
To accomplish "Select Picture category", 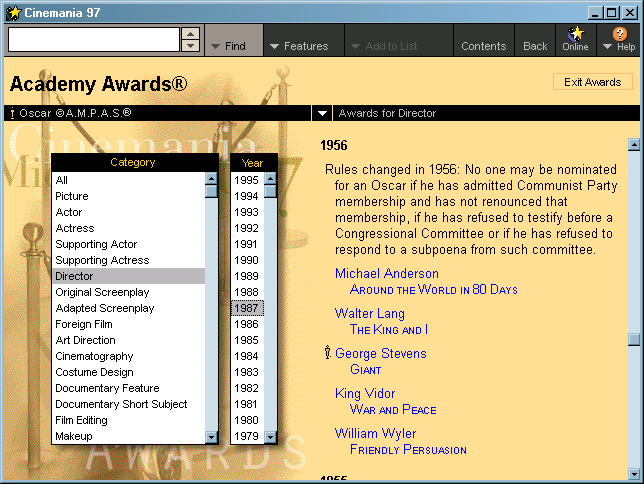I will [x=129, y=196].
